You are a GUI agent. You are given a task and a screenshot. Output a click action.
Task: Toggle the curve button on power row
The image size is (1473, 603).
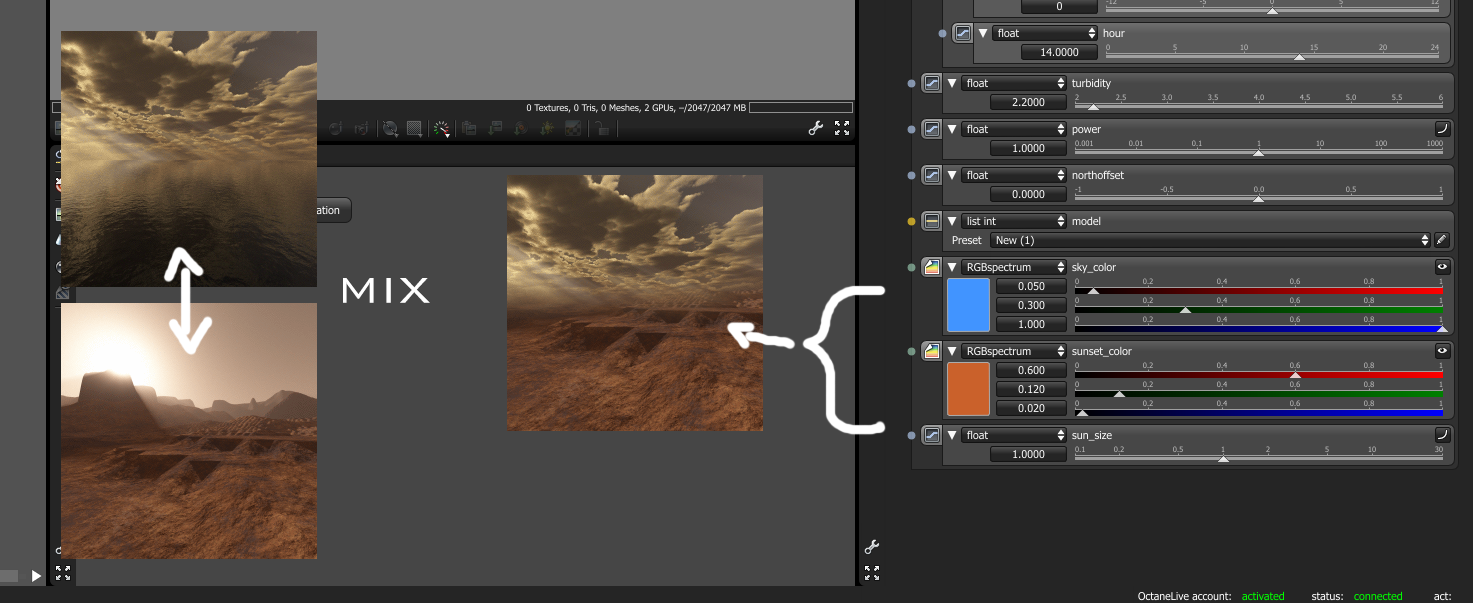pos(1442,128)
